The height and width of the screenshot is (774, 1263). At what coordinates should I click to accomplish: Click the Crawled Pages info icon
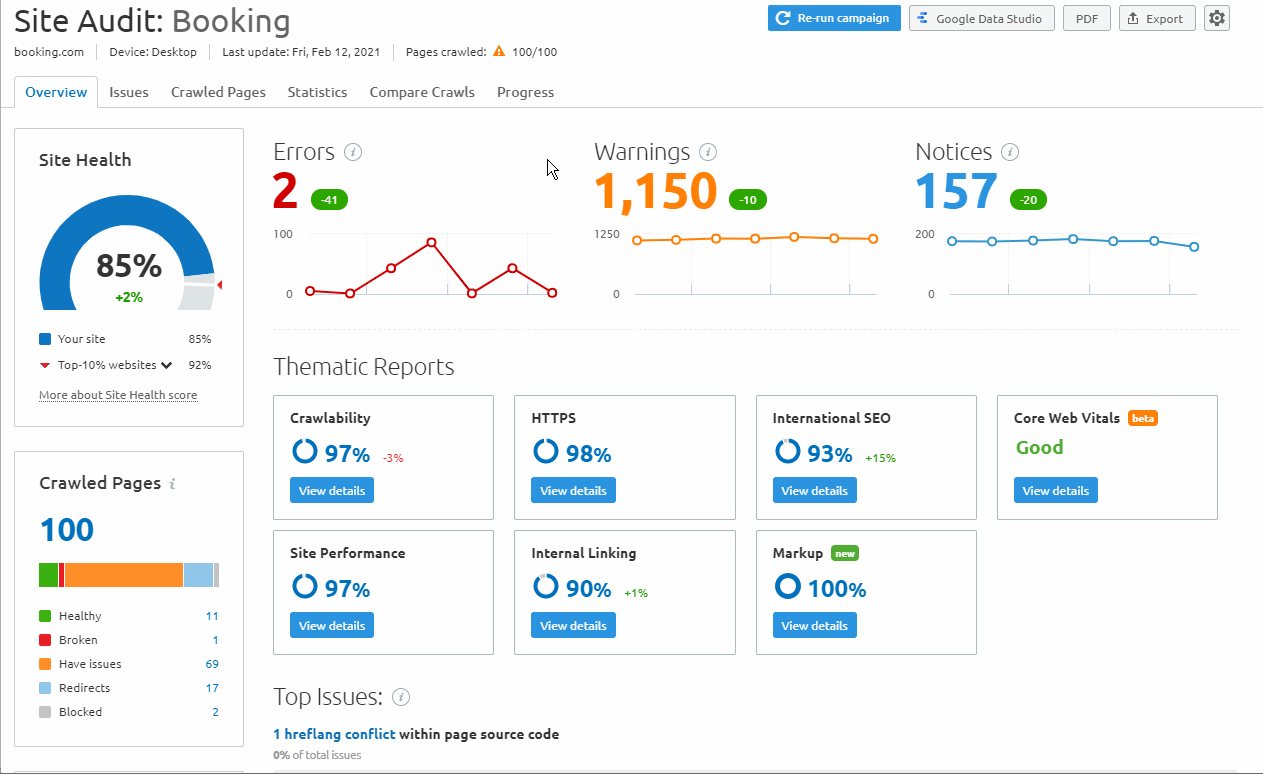(172, 484)
